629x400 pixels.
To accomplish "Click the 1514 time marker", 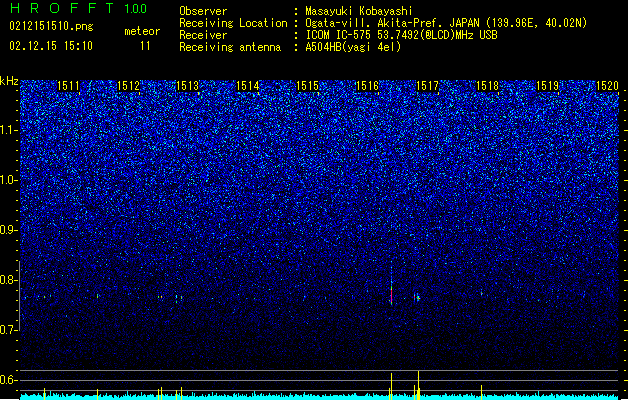I will click(248, 85).
